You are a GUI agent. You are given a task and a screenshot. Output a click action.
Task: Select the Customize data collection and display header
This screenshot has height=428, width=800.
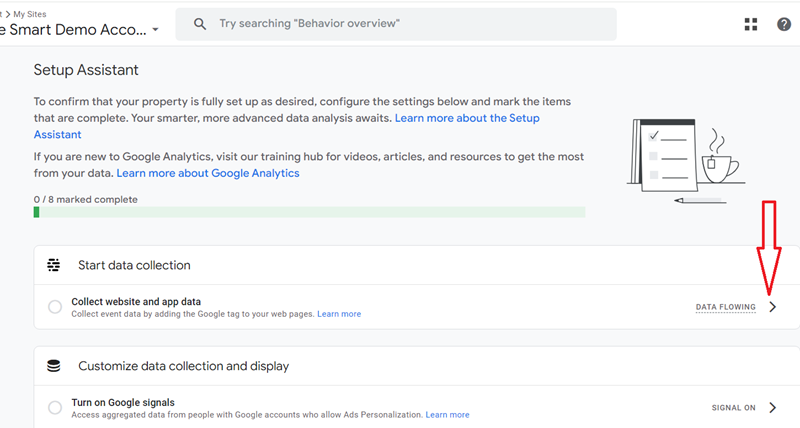tap(184, 366)
